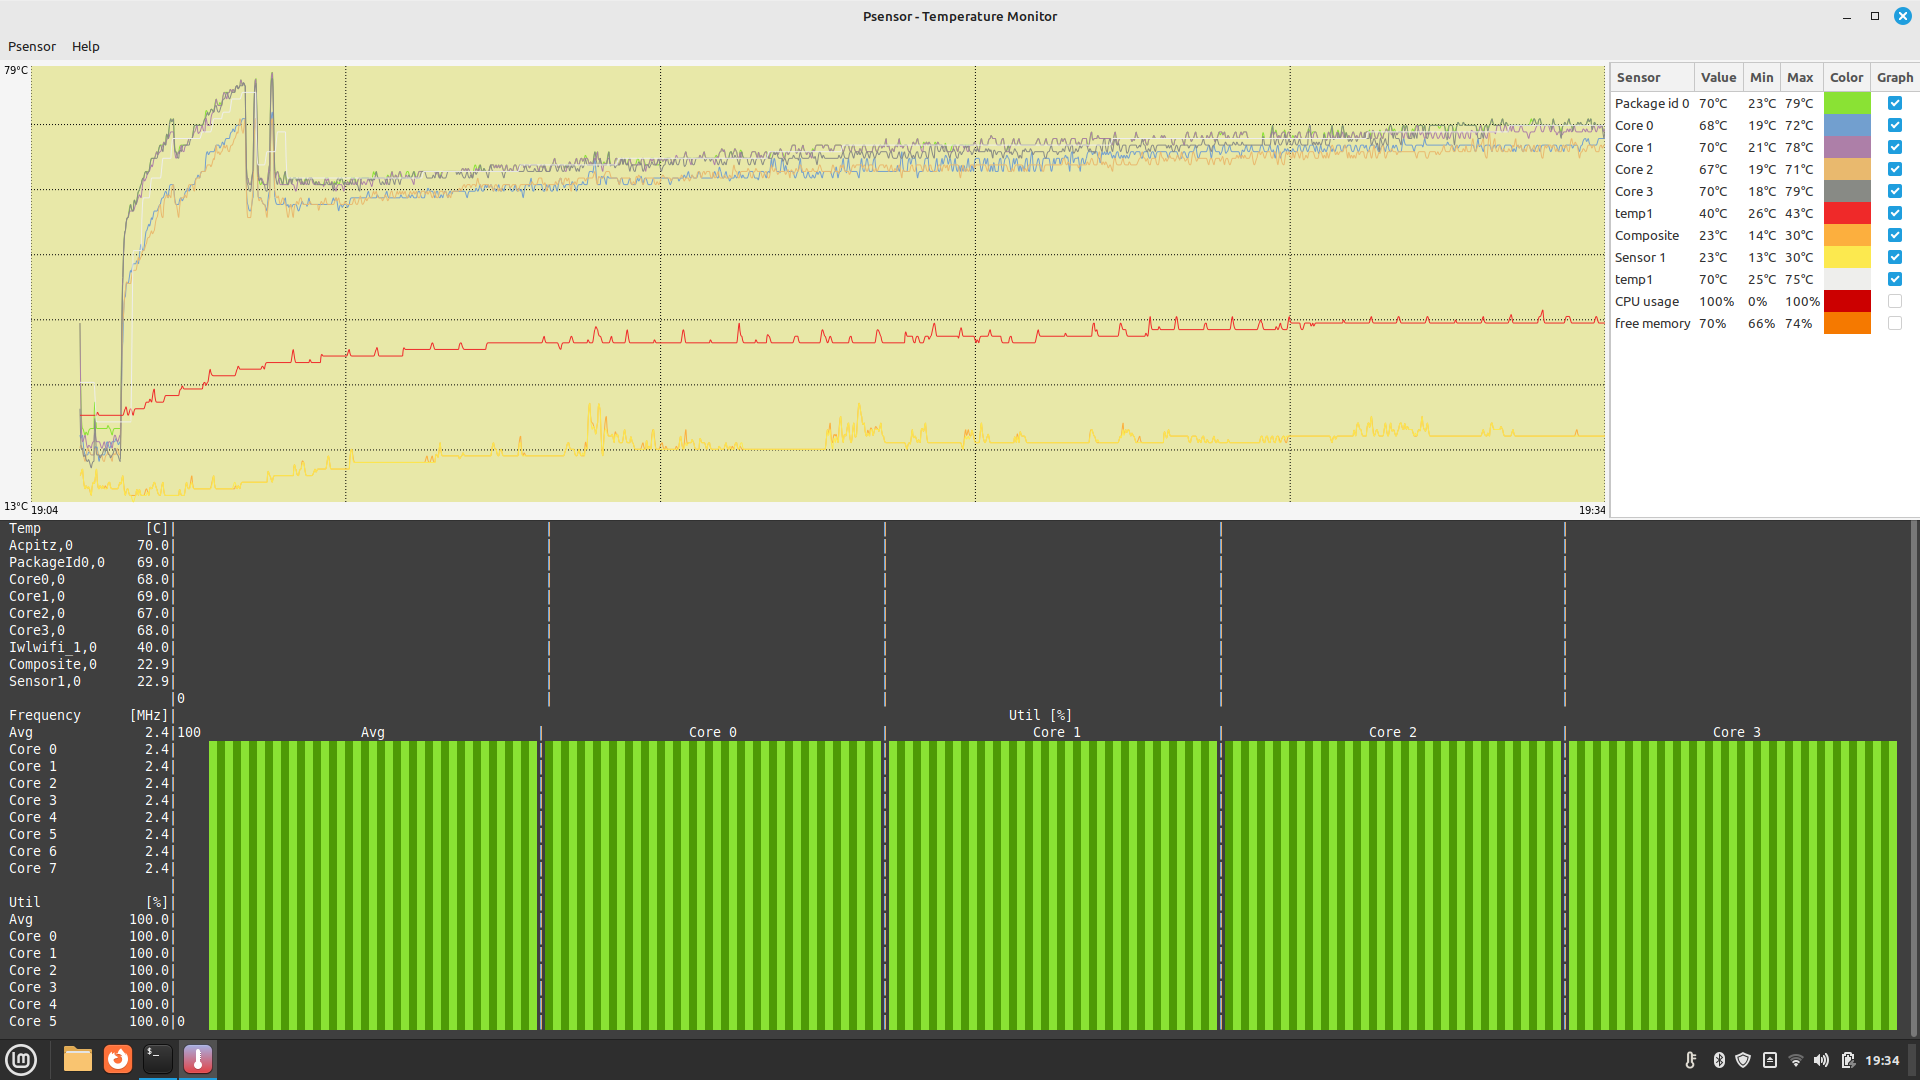Viewport: 1920px width, 1080px height.
Task: Open the Bluetooth tray icon
Action: (x=1719, y=1060)
